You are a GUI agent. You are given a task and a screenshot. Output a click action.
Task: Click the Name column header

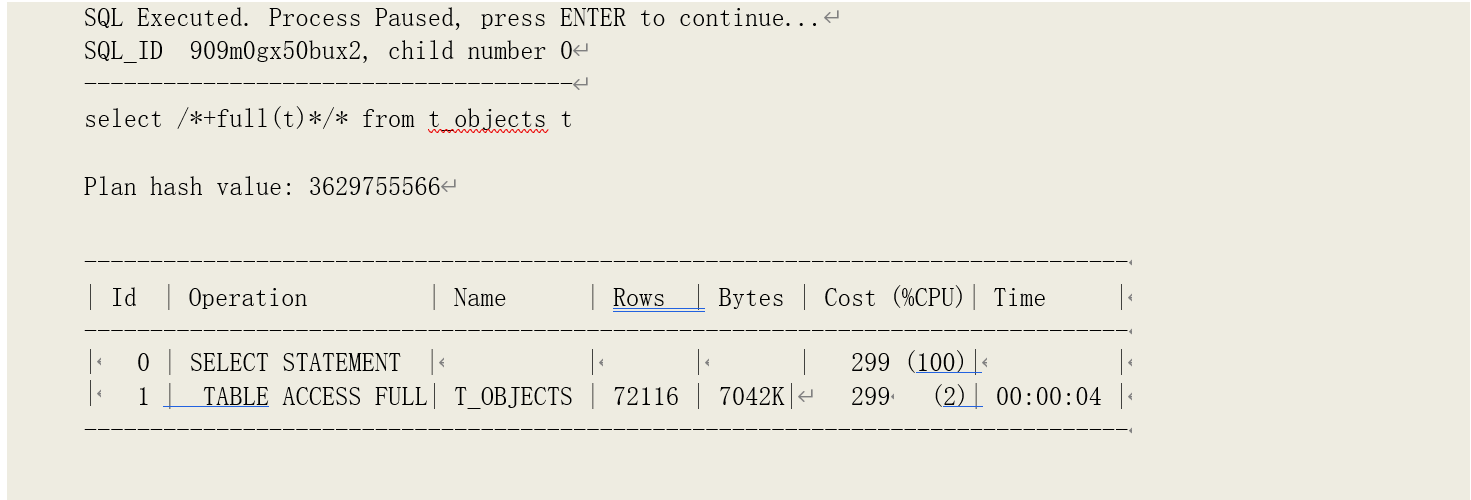479,298
